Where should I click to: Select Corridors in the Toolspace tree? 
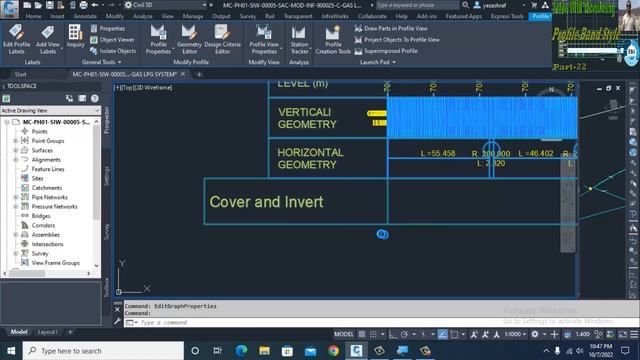point(43,225)
